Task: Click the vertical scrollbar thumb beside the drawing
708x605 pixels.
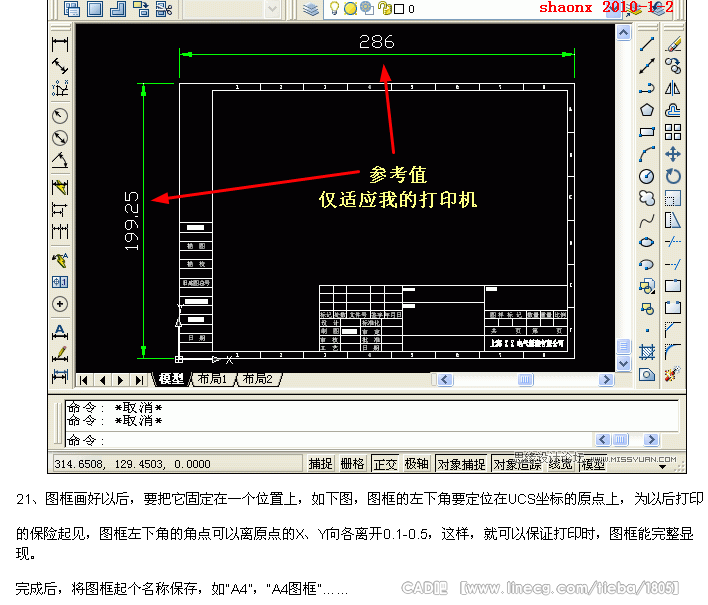Action: tap(624, 346)
